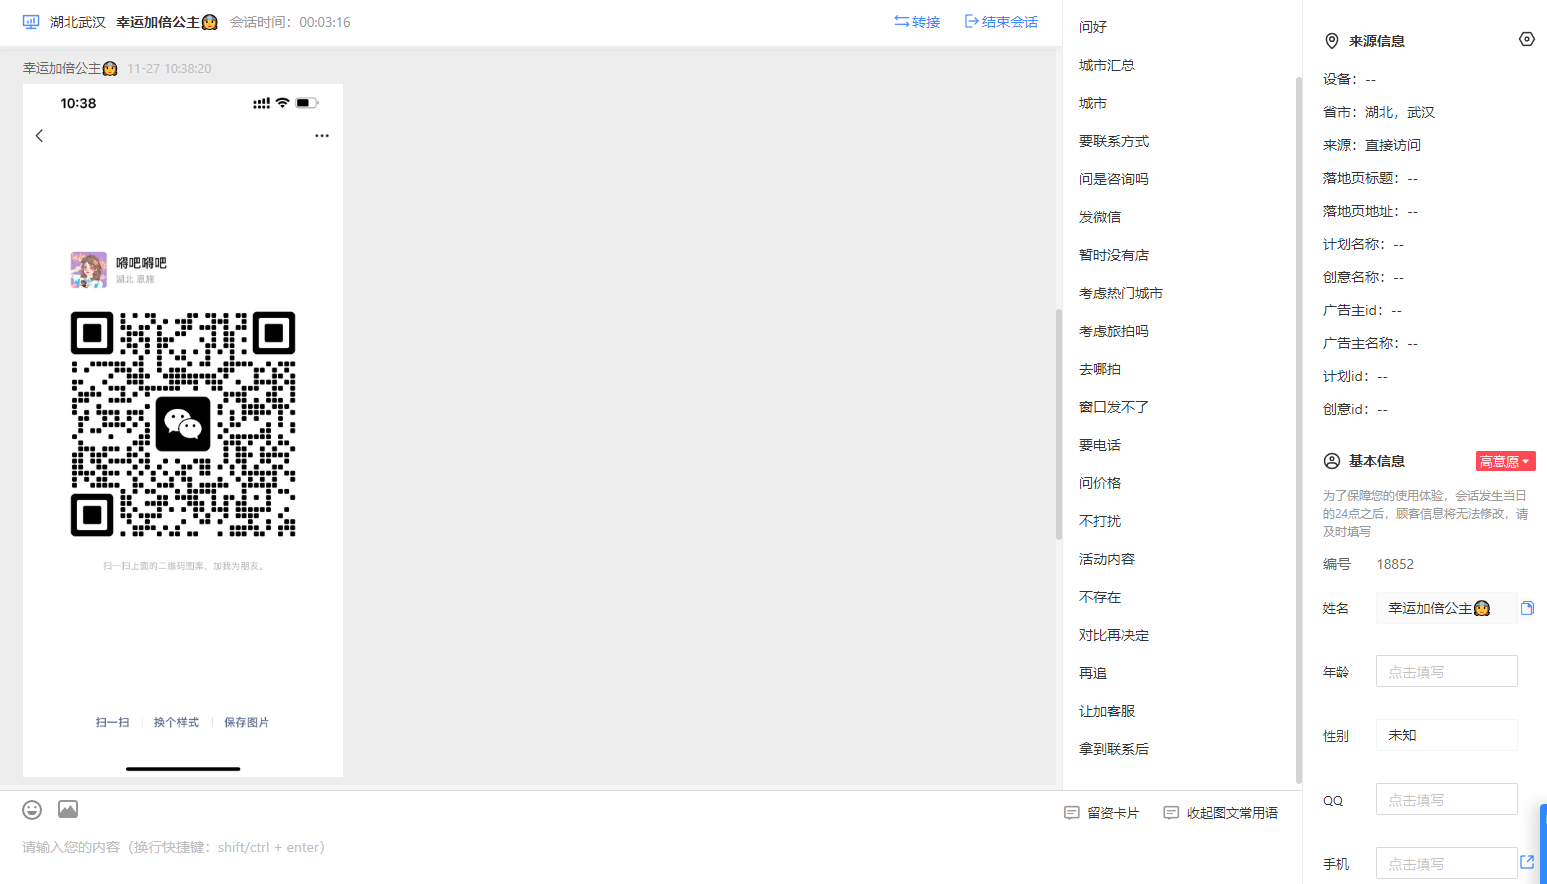
Task: Open the 高意愿 intent dropdown
Action: pos(1505,461)
